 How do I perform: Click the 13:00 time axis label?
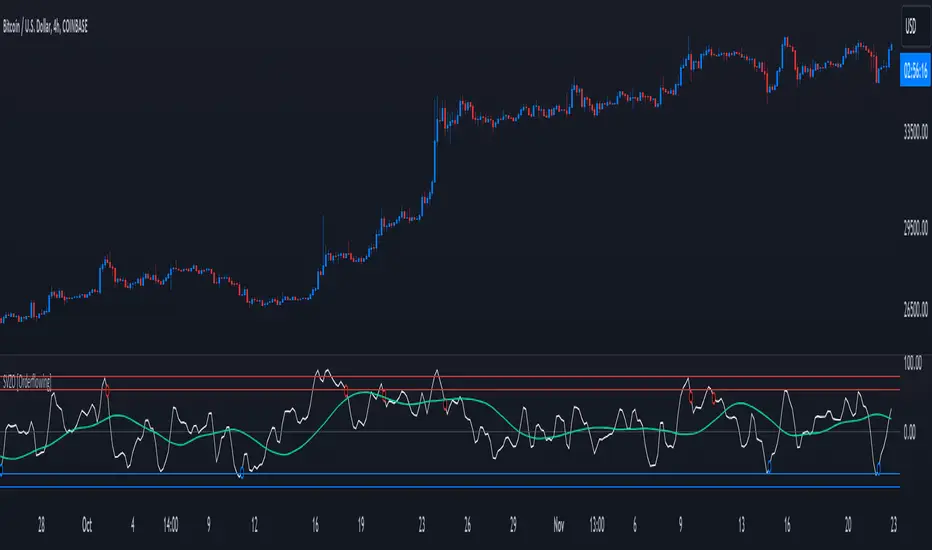click(595, 523)
